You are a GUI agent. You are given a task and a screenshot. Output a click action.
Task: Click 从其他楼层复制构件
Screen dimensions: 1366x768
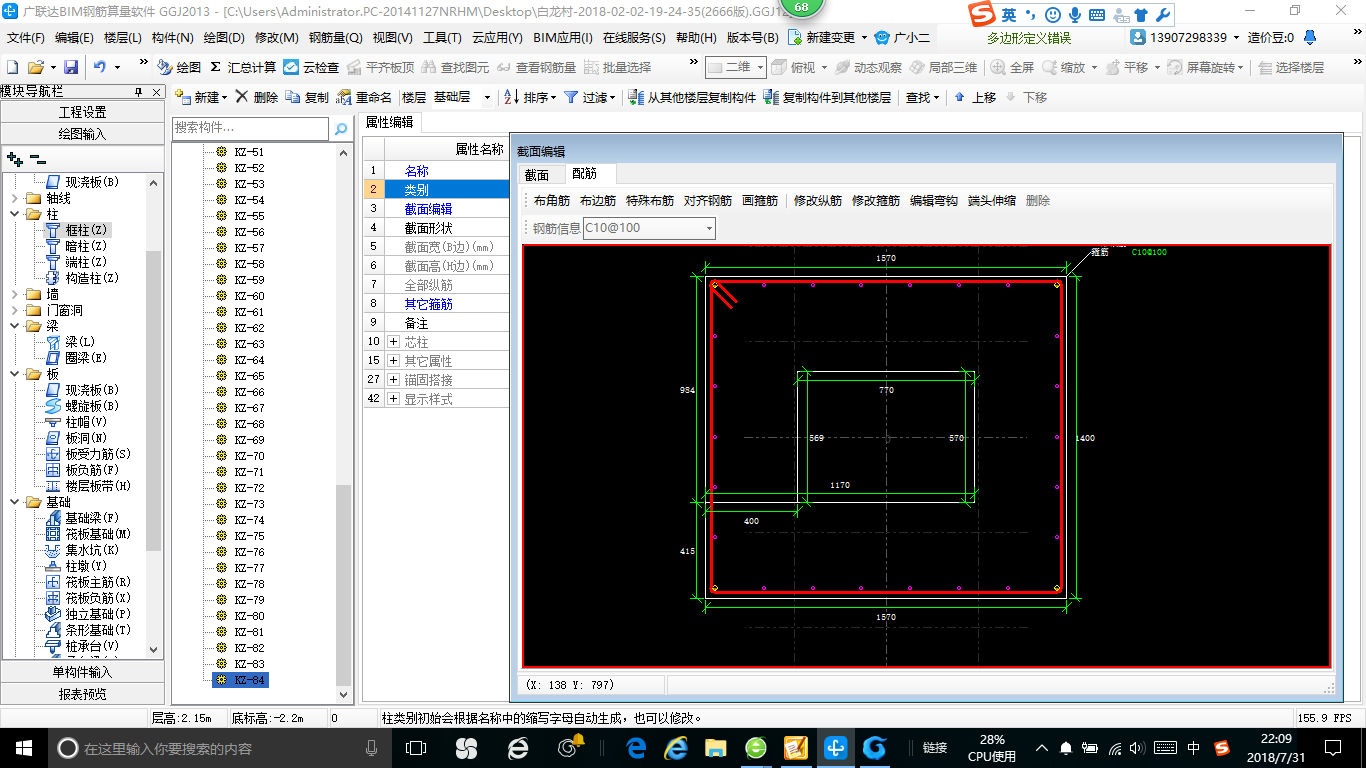(692, 97)
